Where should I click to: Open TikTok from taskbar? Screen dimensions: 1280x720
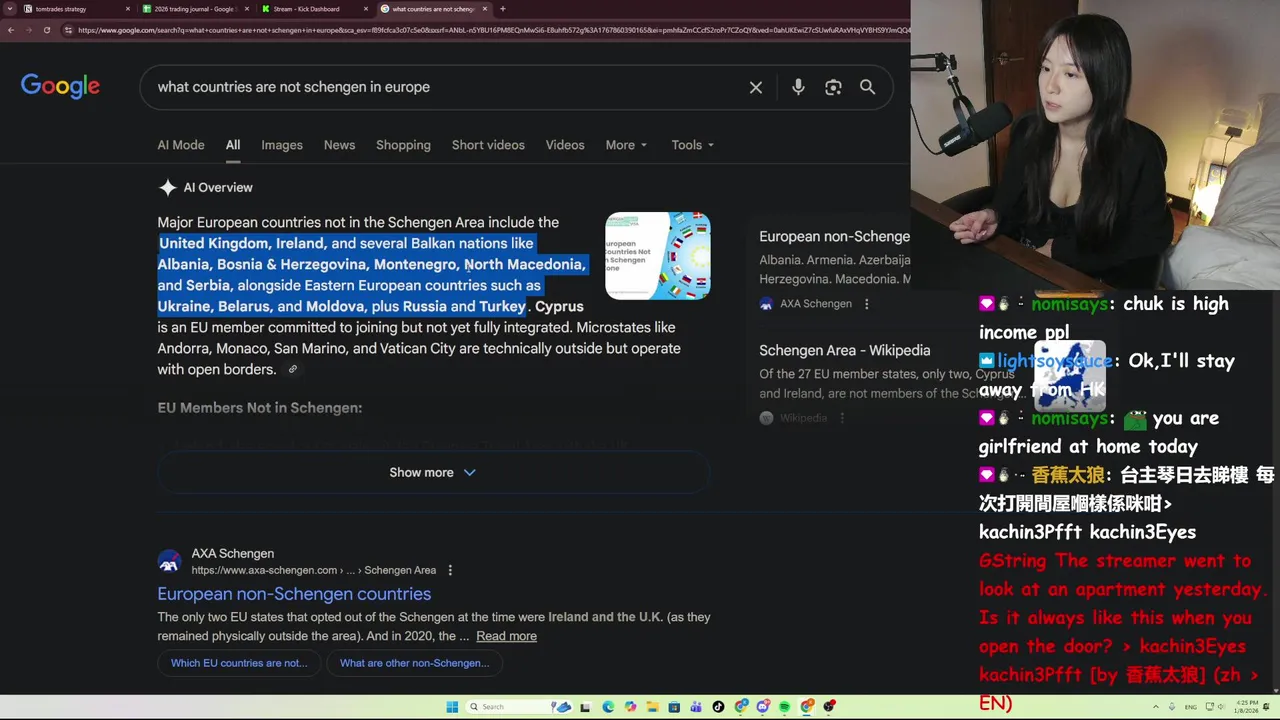pos(718,707)
